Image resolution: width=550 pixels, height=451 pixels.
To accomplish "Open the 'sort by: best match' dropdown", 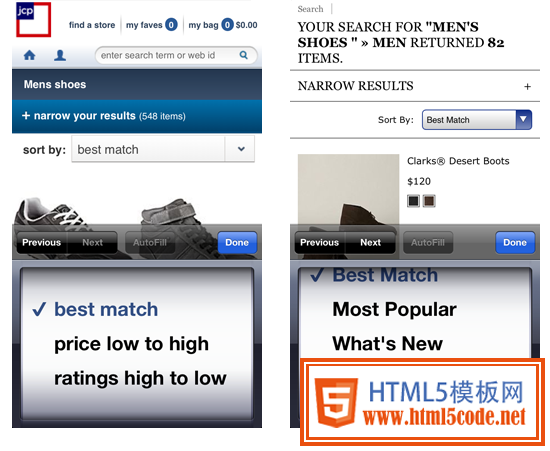I will (163, 149).
